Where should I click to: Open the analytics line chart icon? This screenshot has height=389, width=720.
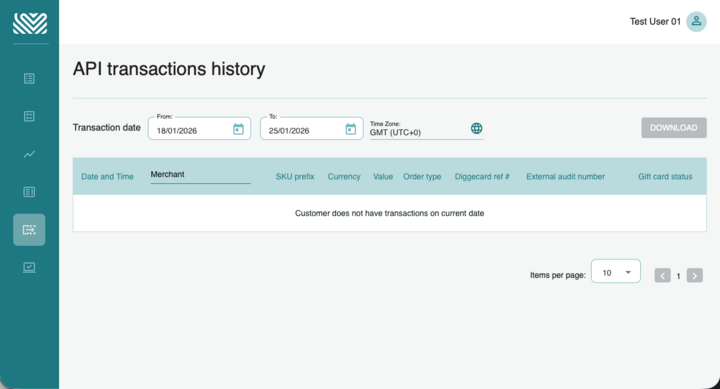29,154
